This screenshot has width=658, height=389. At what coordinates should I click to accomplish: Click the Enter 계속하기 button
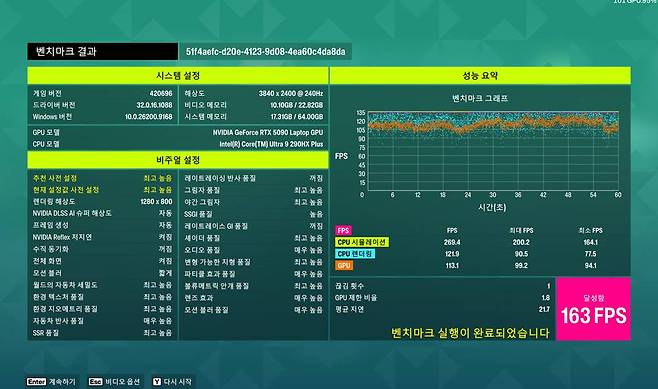pos(51,381)
